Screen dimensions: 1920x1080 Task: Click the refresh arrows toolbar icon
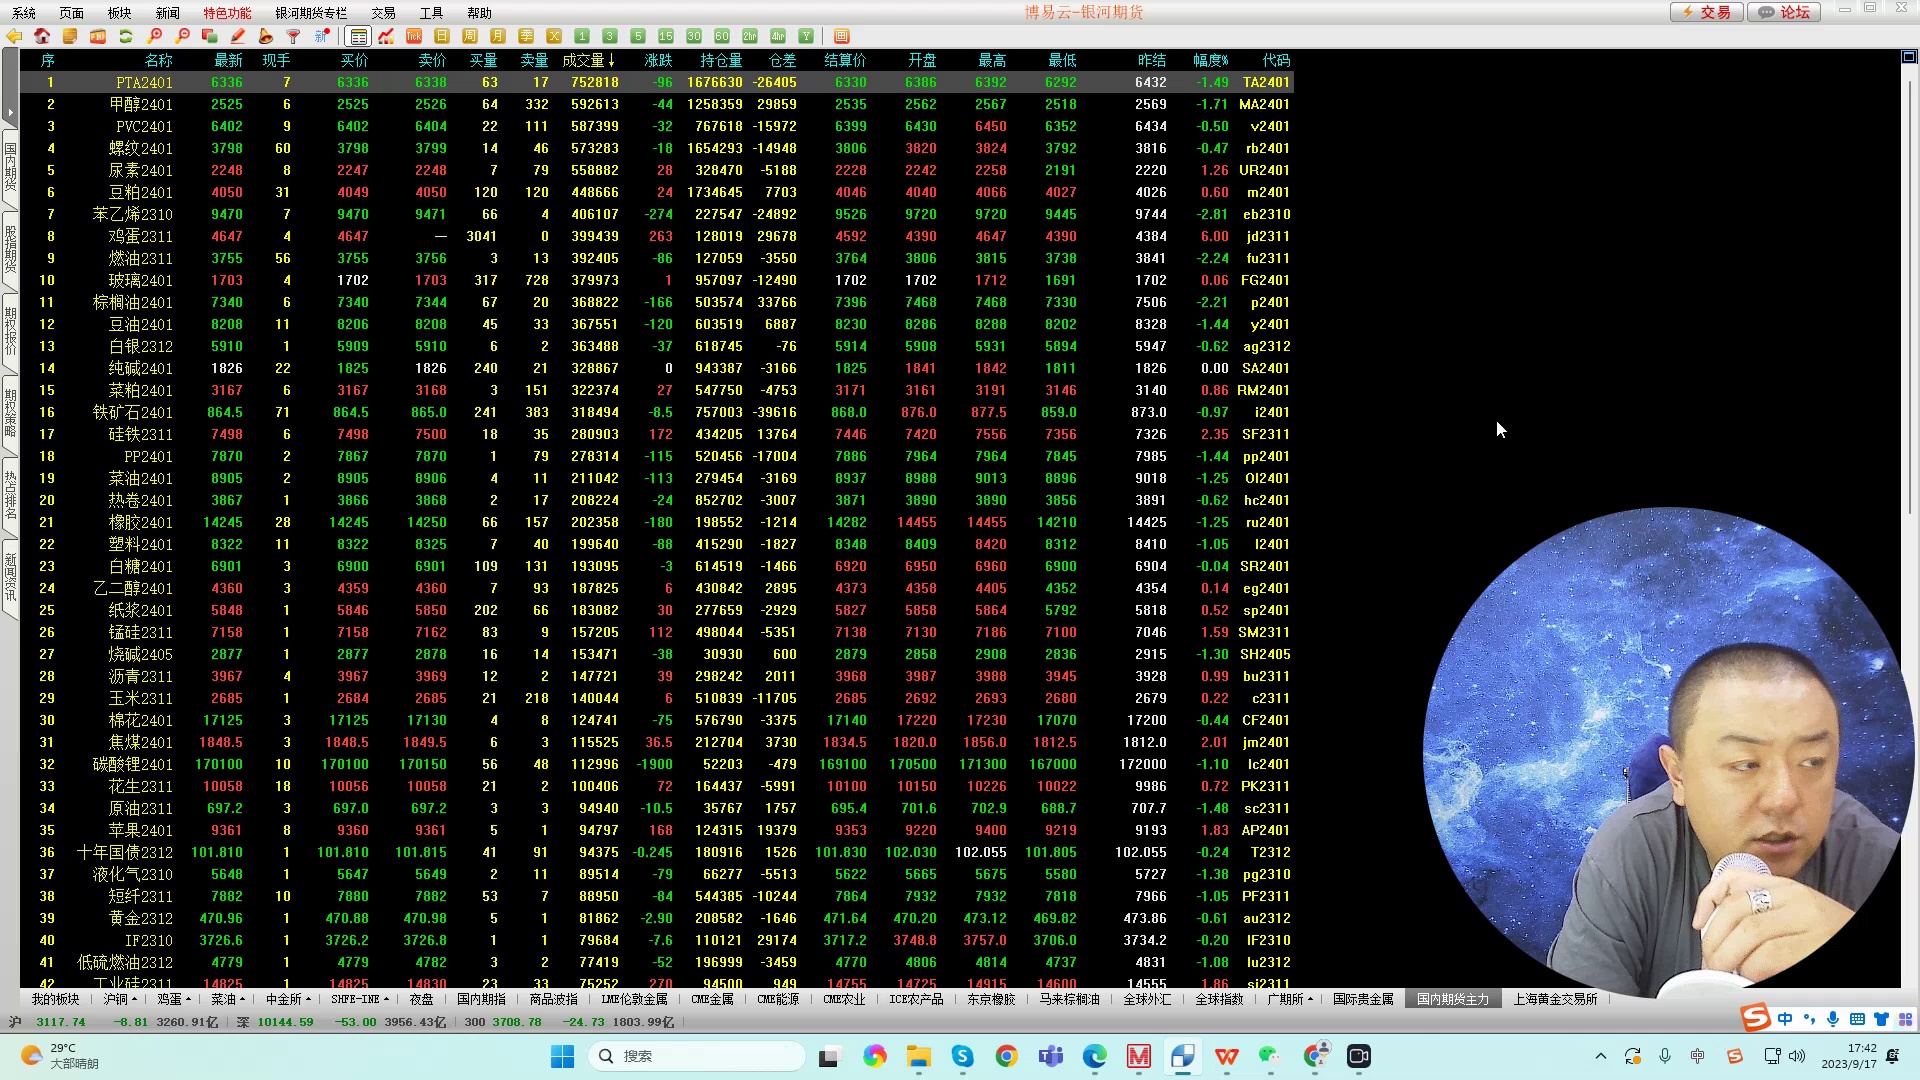coord(126,36)
